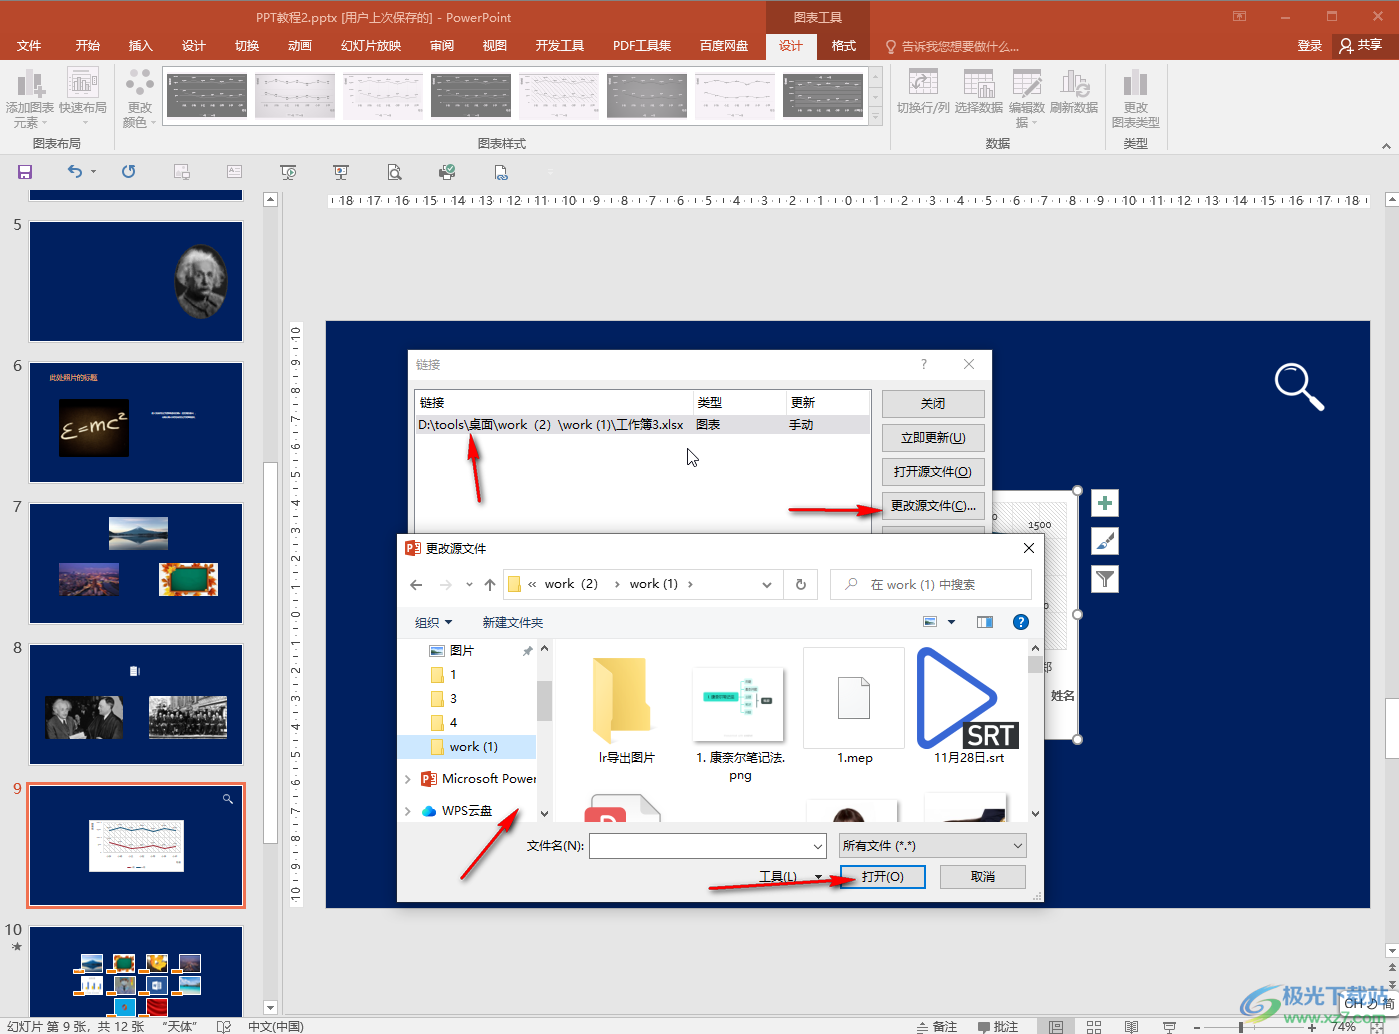The width and height of the screenshot is (1399, 1034).
Task: Click the file name input field
Action: [700, 846]
